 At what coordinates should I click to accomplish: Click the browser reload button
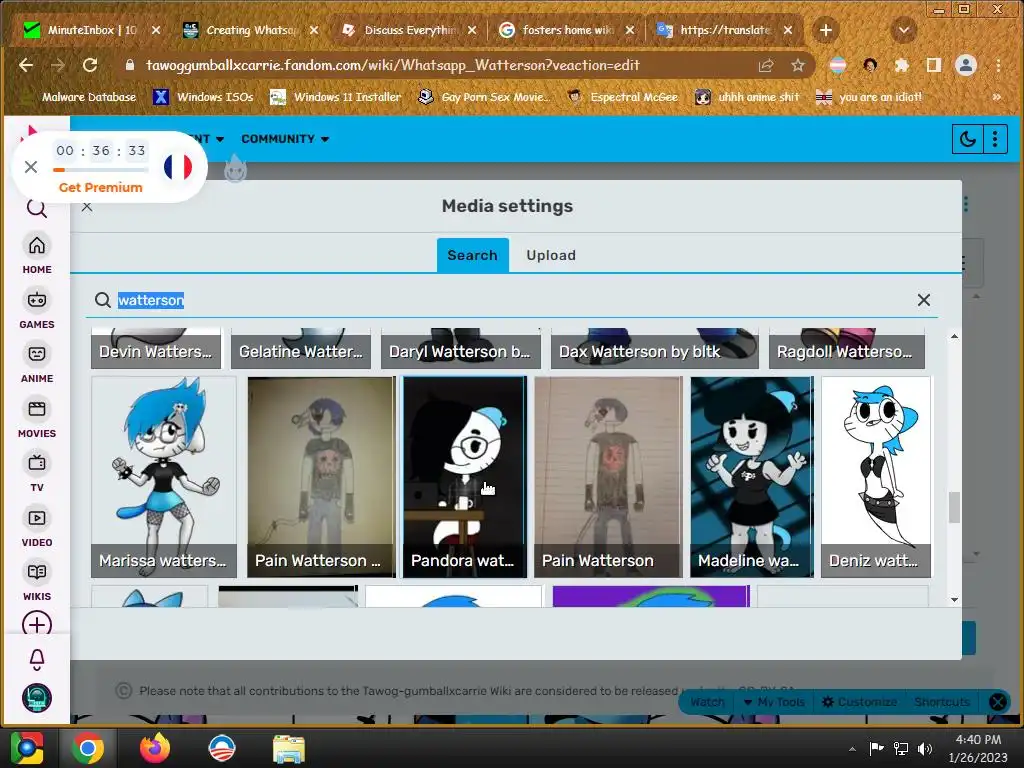[90, 65]
